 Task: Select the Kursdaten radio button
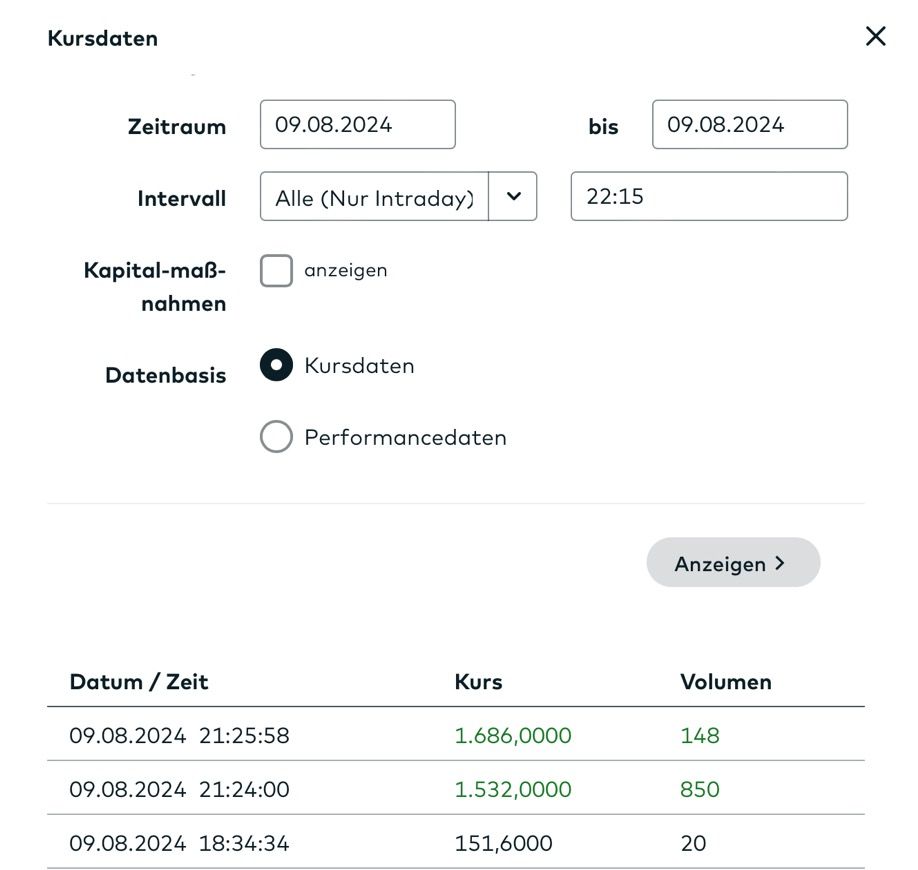point(276,365)
